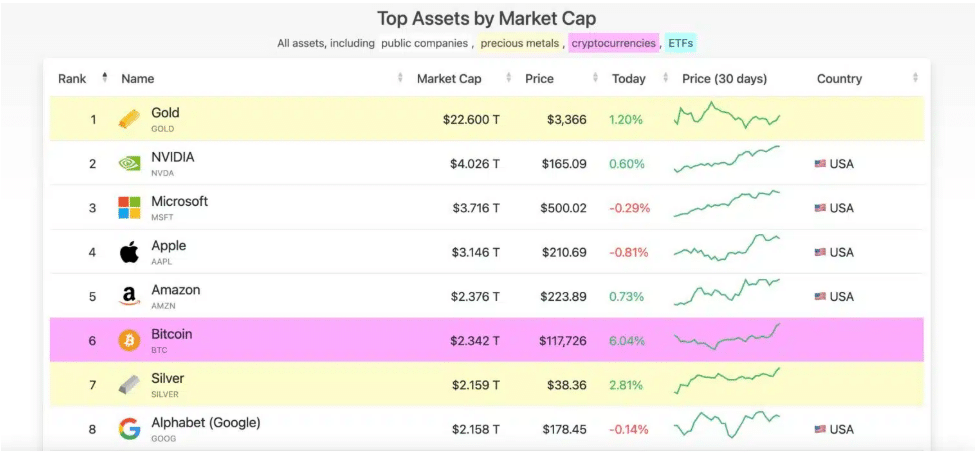975x454 pixels.
Task: Click the USA flag in Alphabet row
Action: tap(820, 429)
